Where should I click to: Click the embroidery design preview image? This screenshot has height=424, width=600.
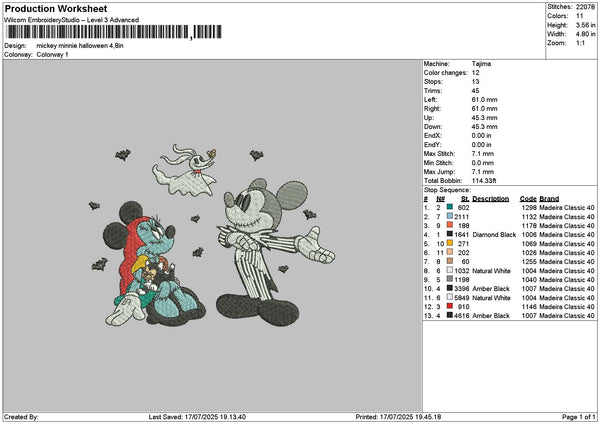point(212,235)
